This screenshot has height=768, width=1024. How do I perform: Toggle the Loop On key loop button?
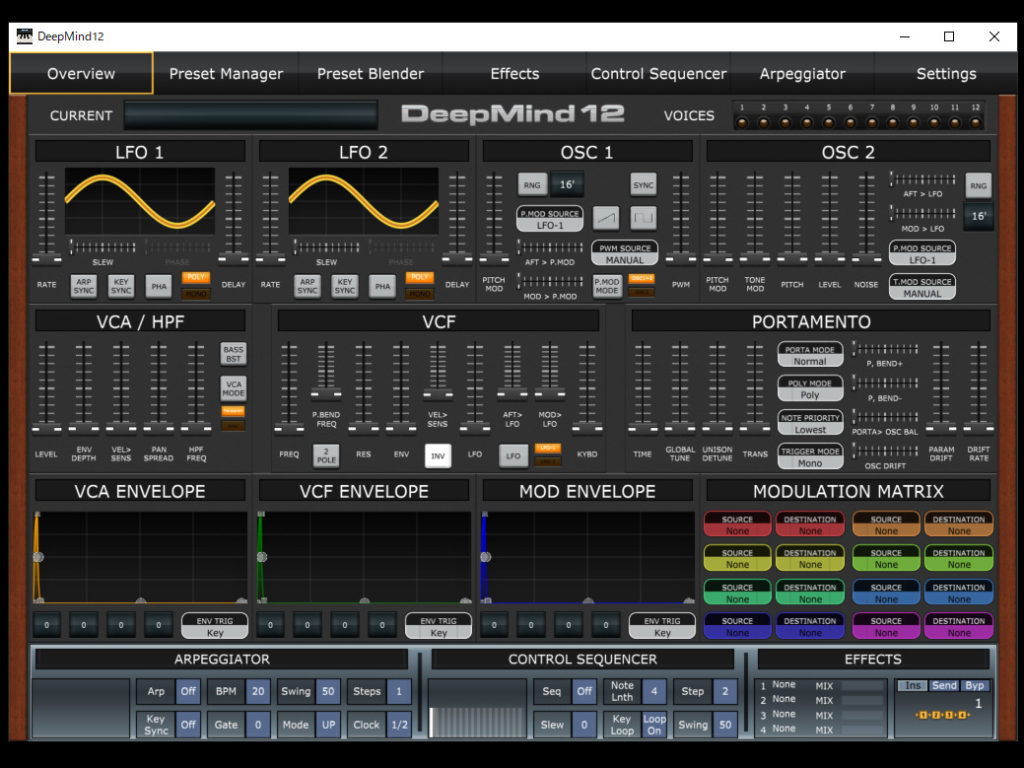pyautogui.click(x=654, y=725)
